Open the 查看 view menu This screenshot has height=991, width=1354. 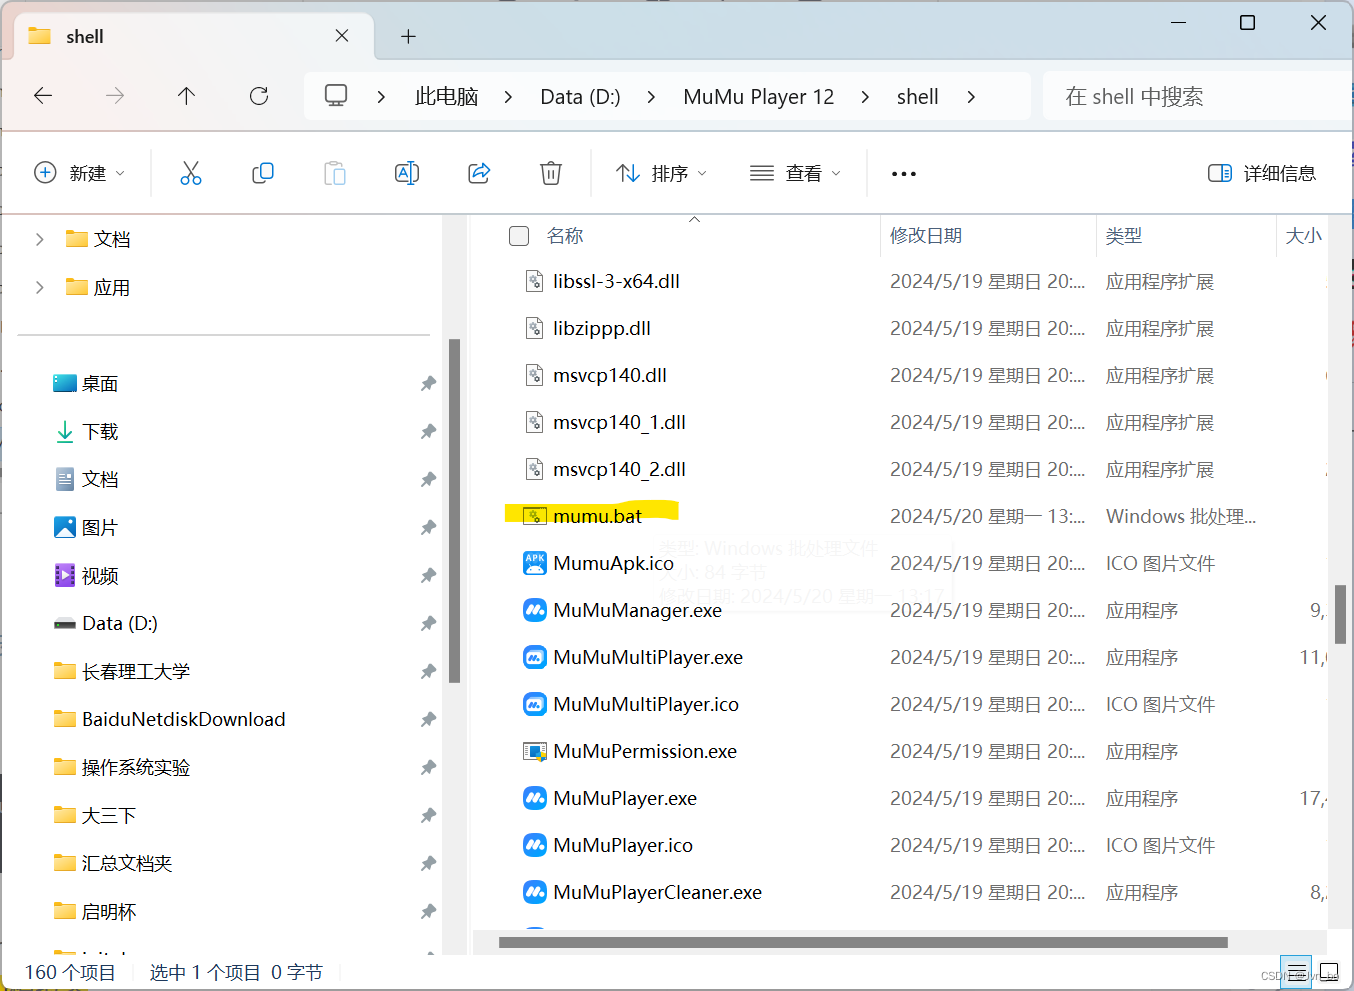pos(795,172)
